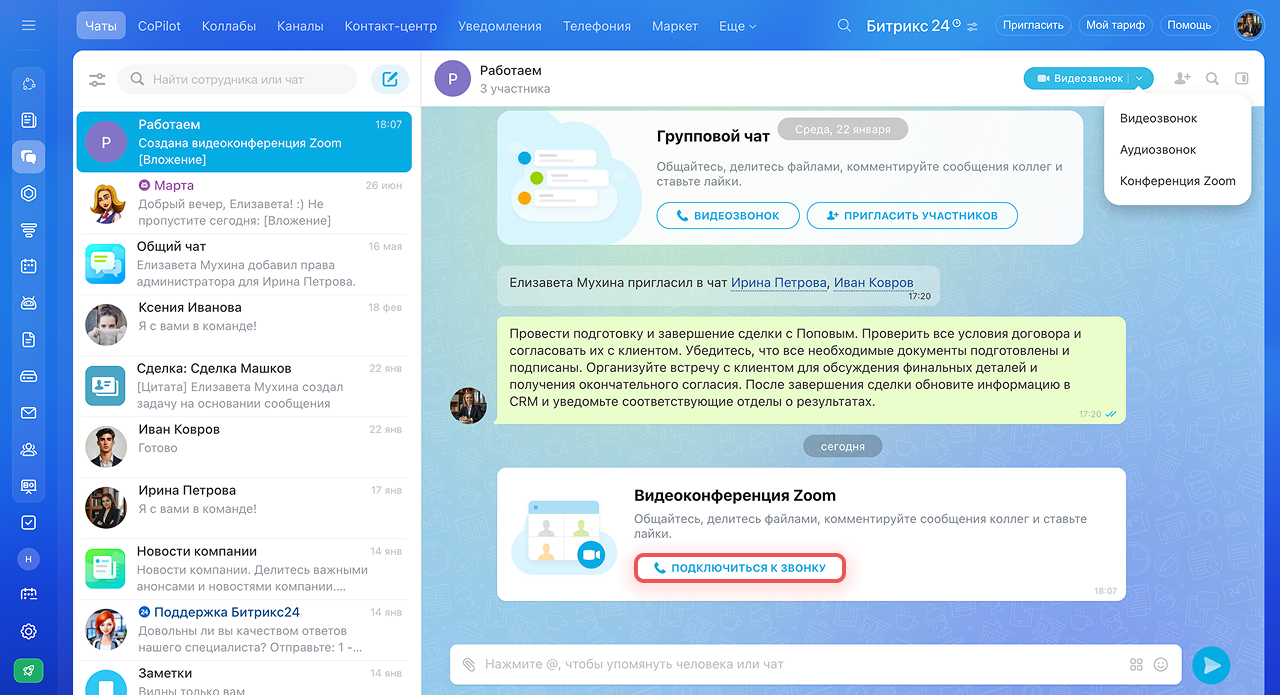Screen dimensions: 1280x695
Task: Open the emoji smiley picker
Action: click(x=1161, y=664)
